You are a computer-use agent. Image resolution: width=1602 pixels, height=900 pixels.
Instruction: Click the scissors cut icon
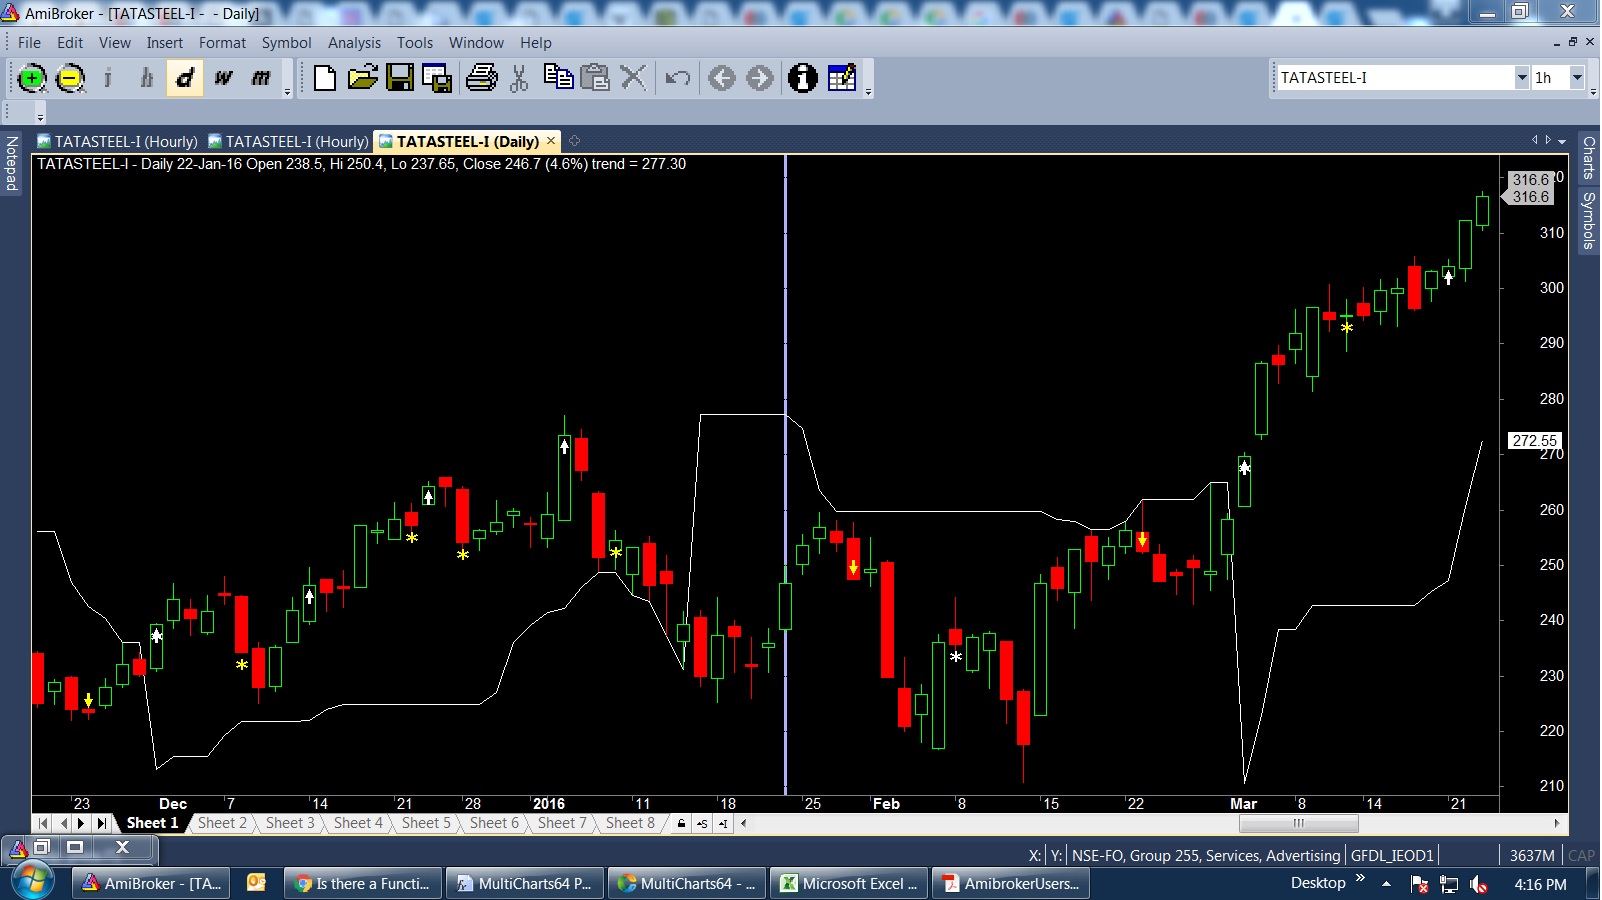click(519, 78)
